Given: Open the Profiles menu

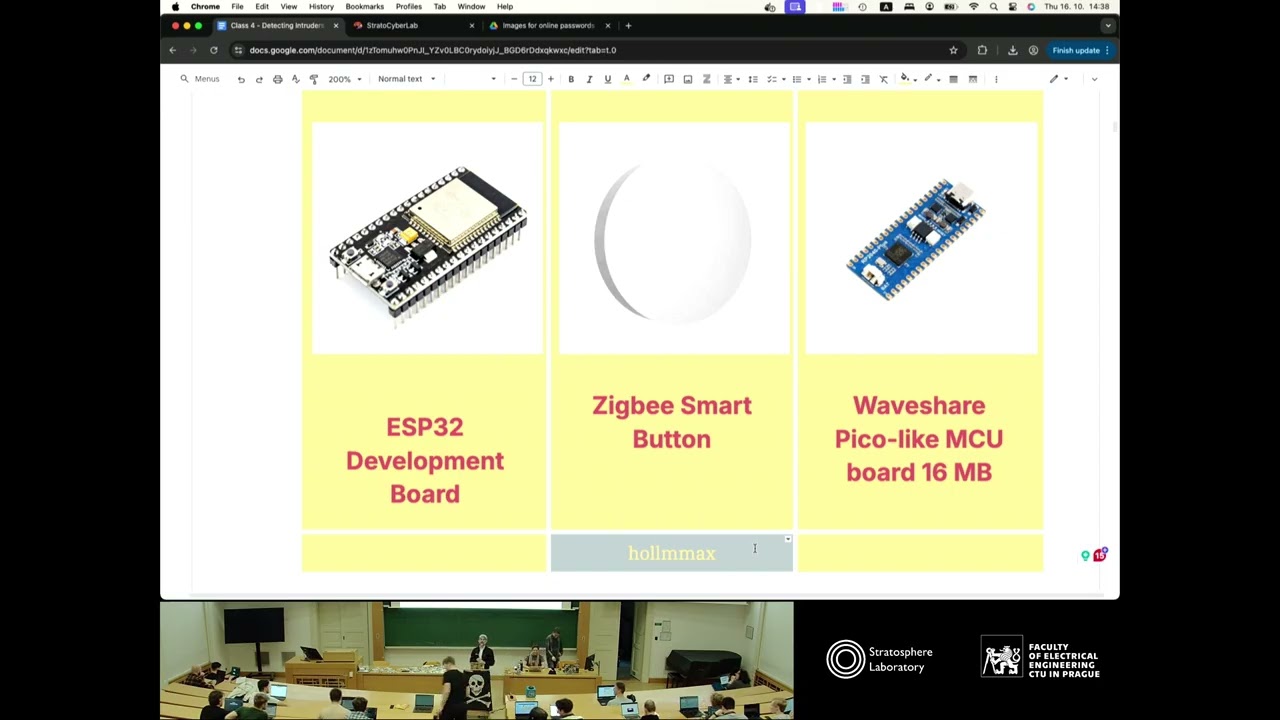Looking at the screenshot, I should pos(408,7).
